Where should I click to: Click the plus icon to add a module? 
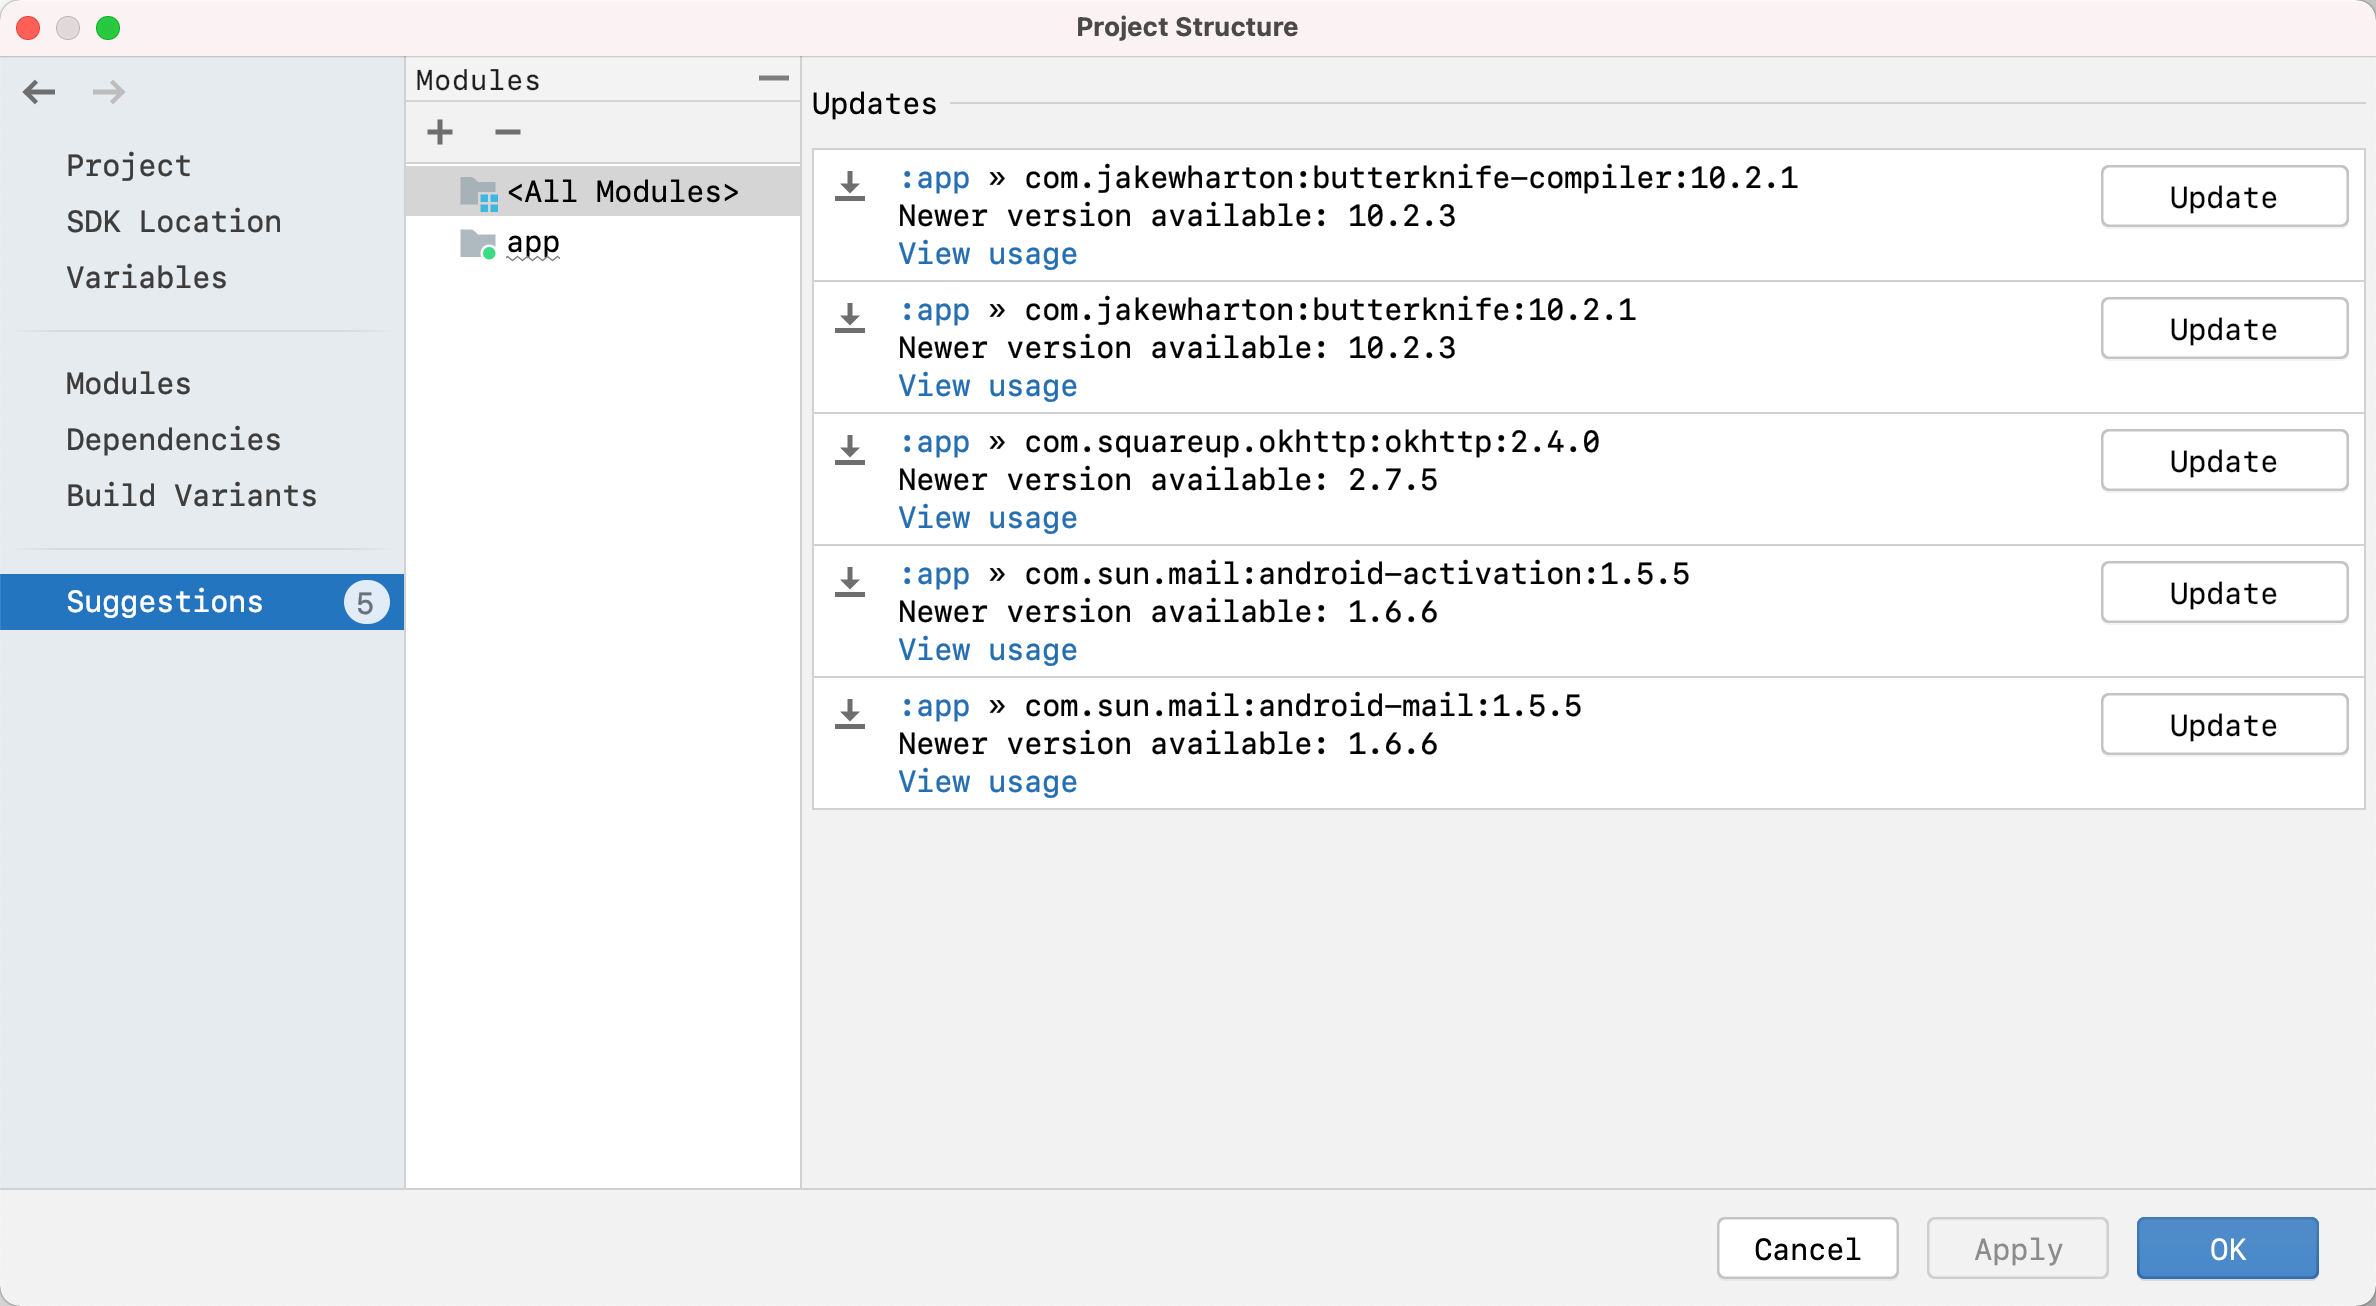[439, 132]
